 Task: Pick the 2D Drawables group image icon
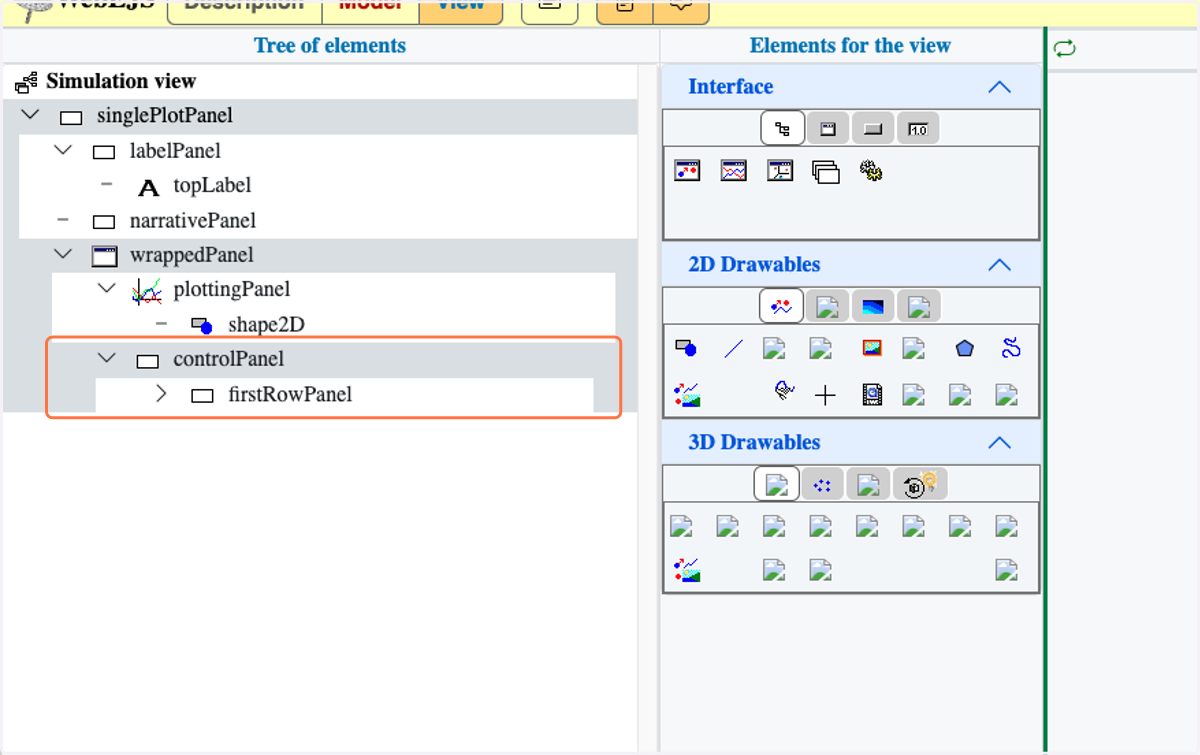pos(687,395)
